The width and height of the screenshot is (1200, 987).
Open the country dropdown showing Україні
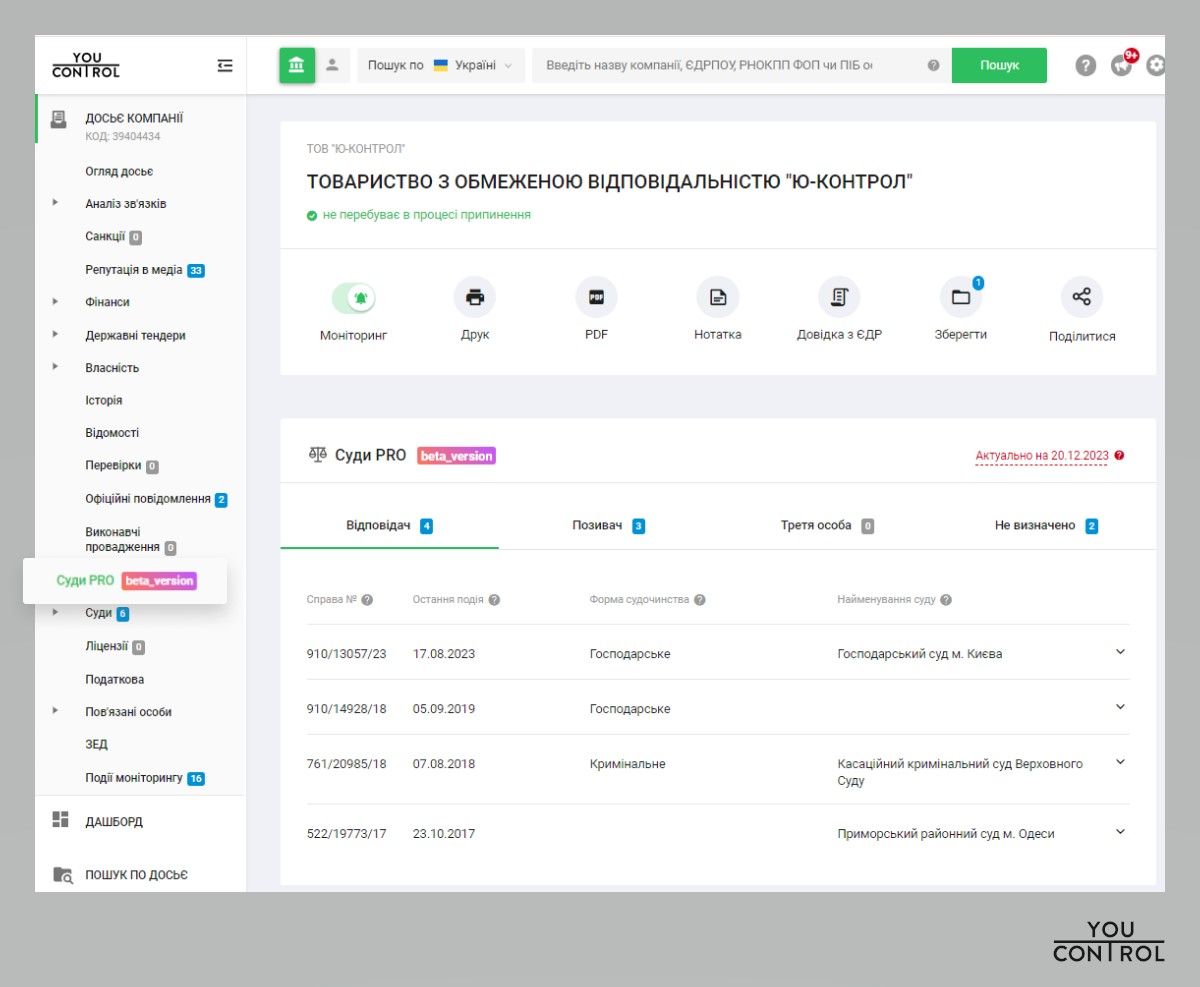tap(441, 65)
